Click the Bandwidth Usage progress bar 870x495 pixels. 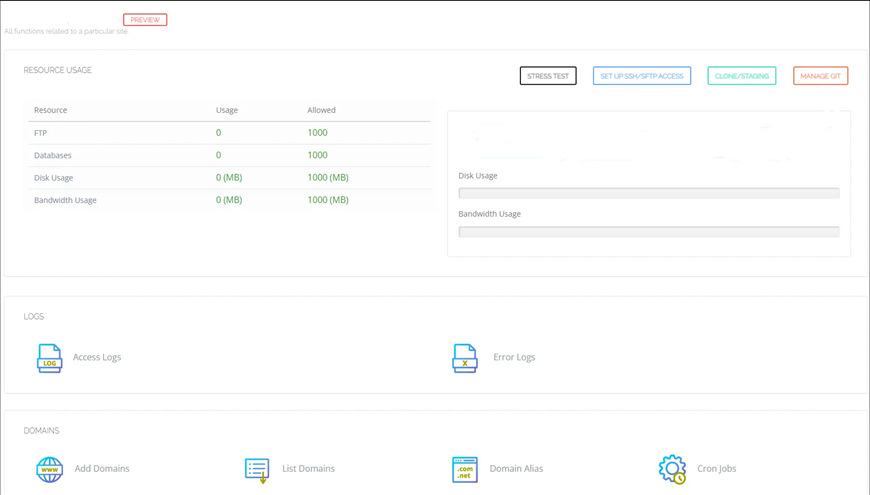[x=649, y=231]
